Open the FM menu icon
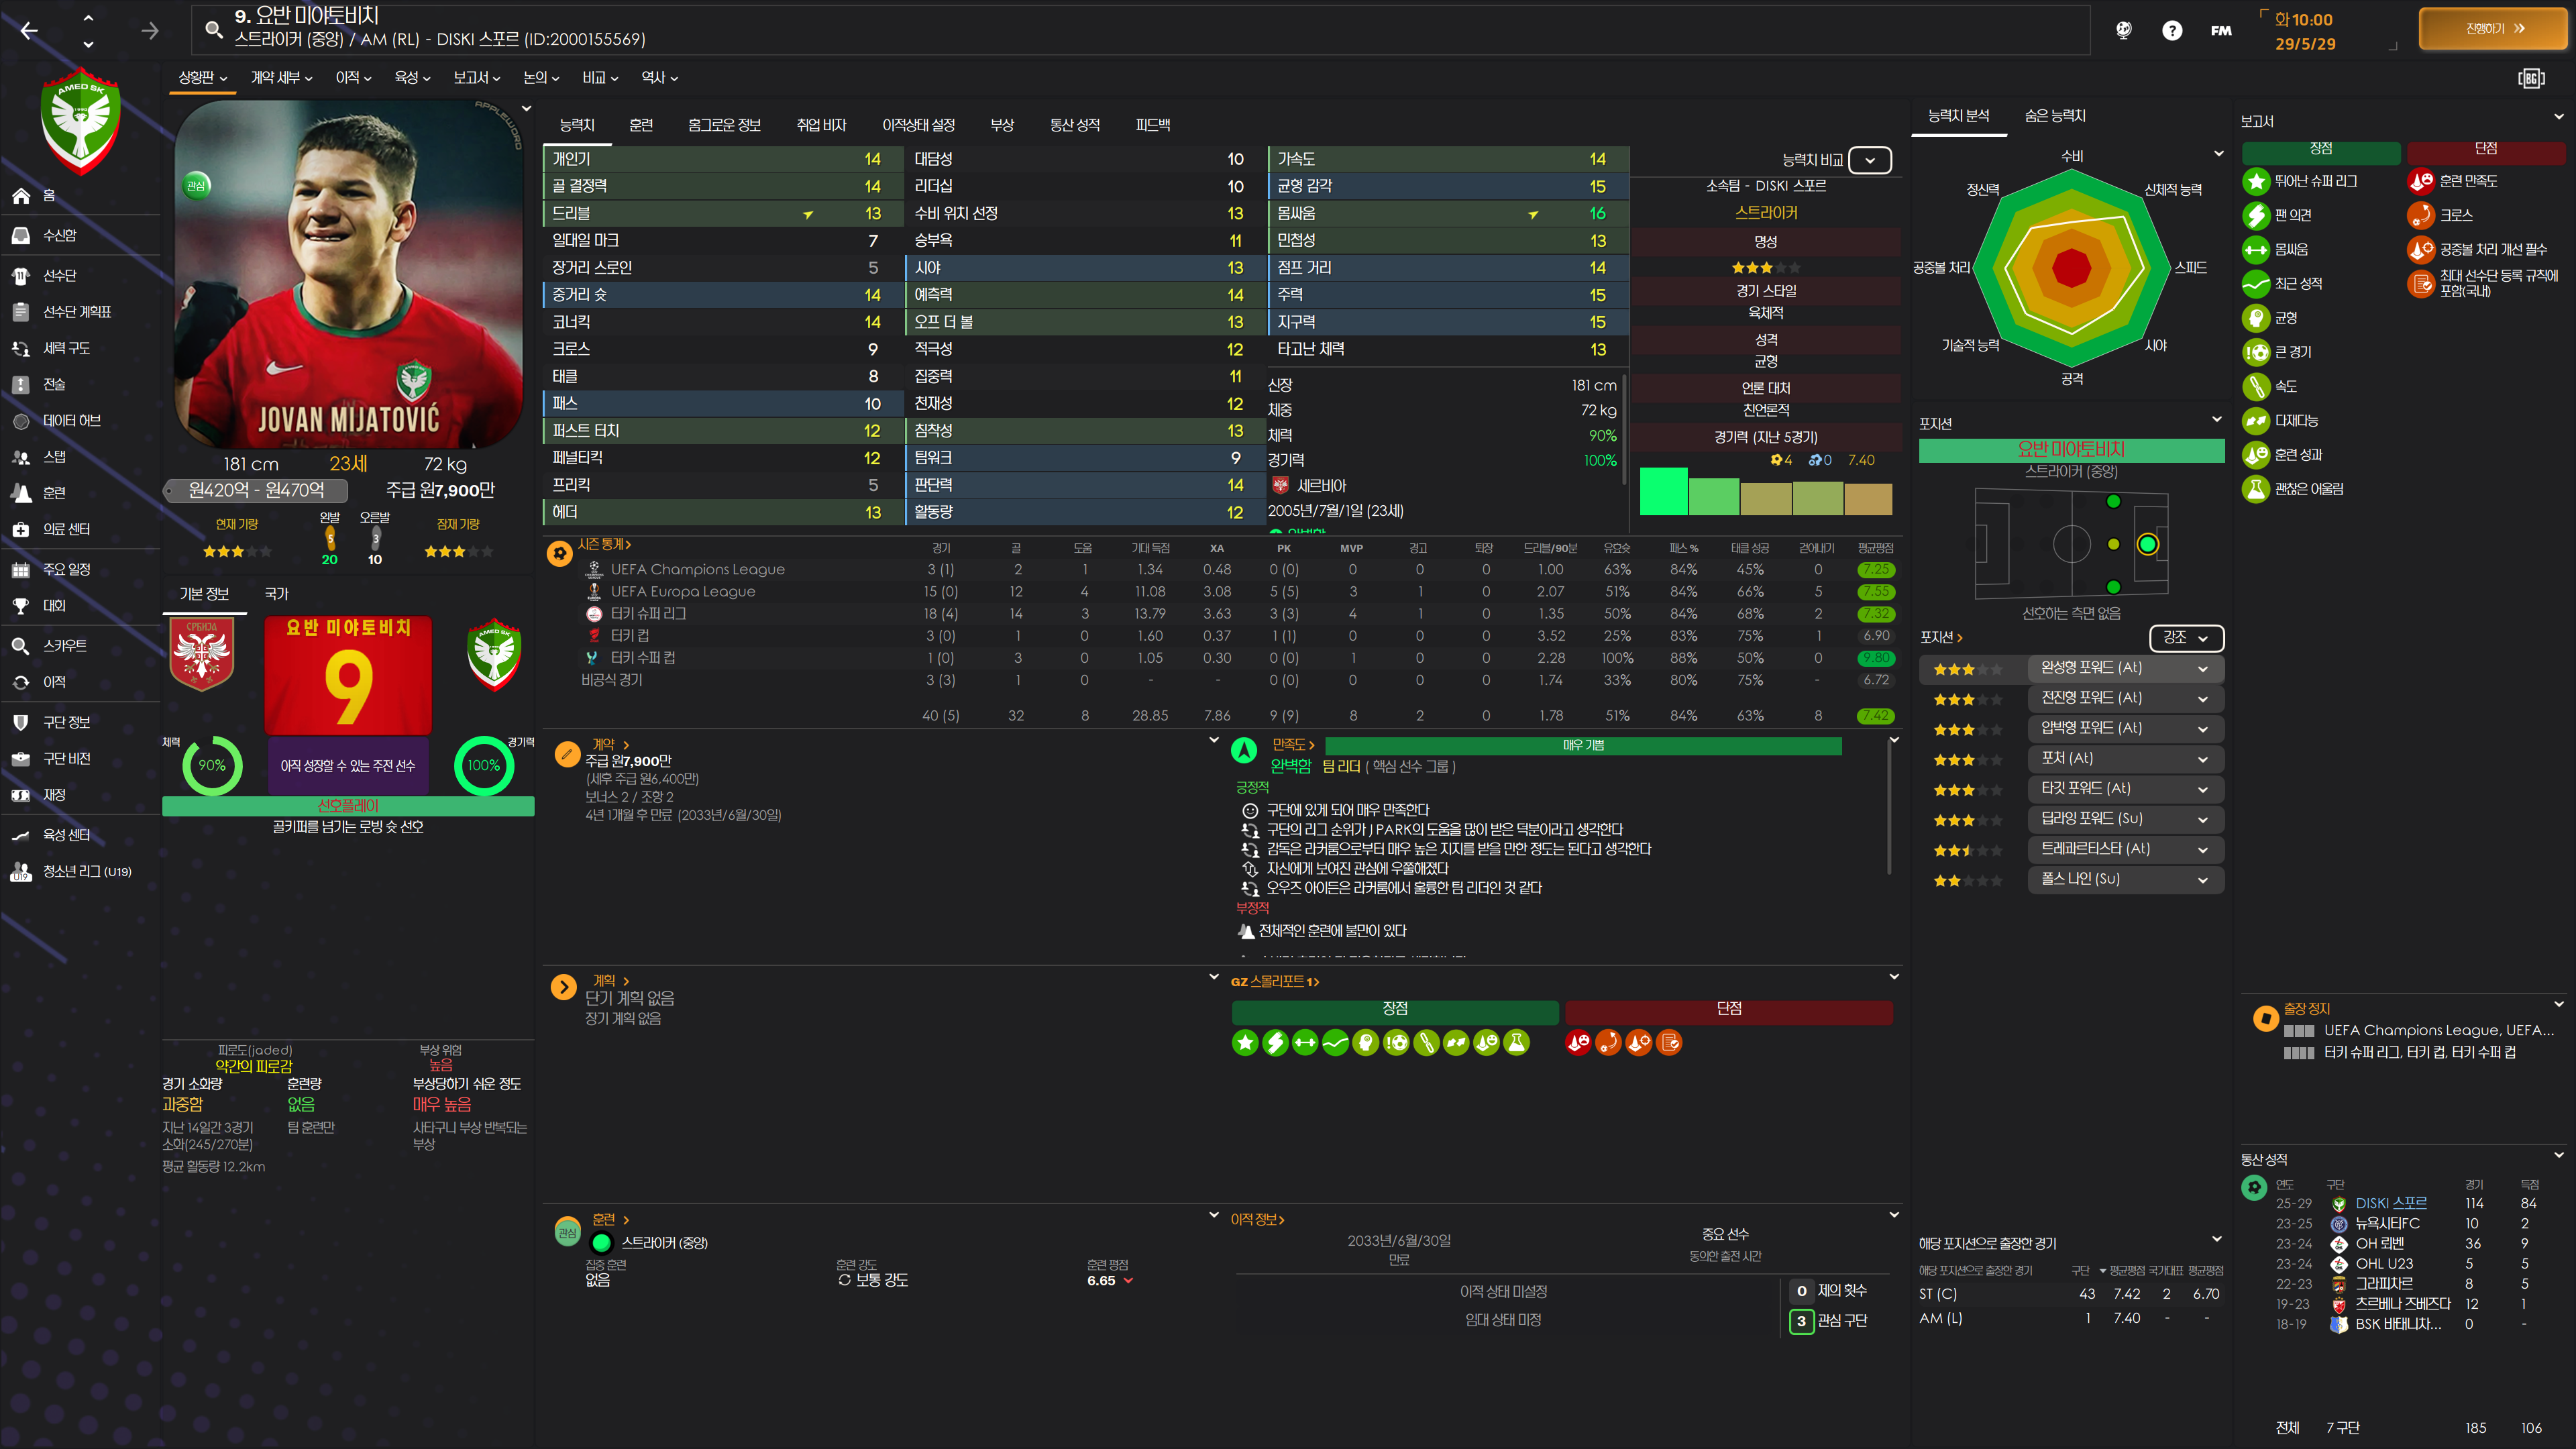The image size is (2576, 1449). pos(2220,31)
